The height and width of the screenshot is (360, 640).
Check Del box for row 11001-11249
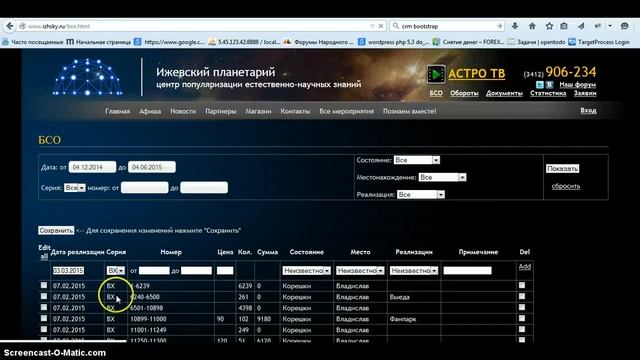point(522,329)
